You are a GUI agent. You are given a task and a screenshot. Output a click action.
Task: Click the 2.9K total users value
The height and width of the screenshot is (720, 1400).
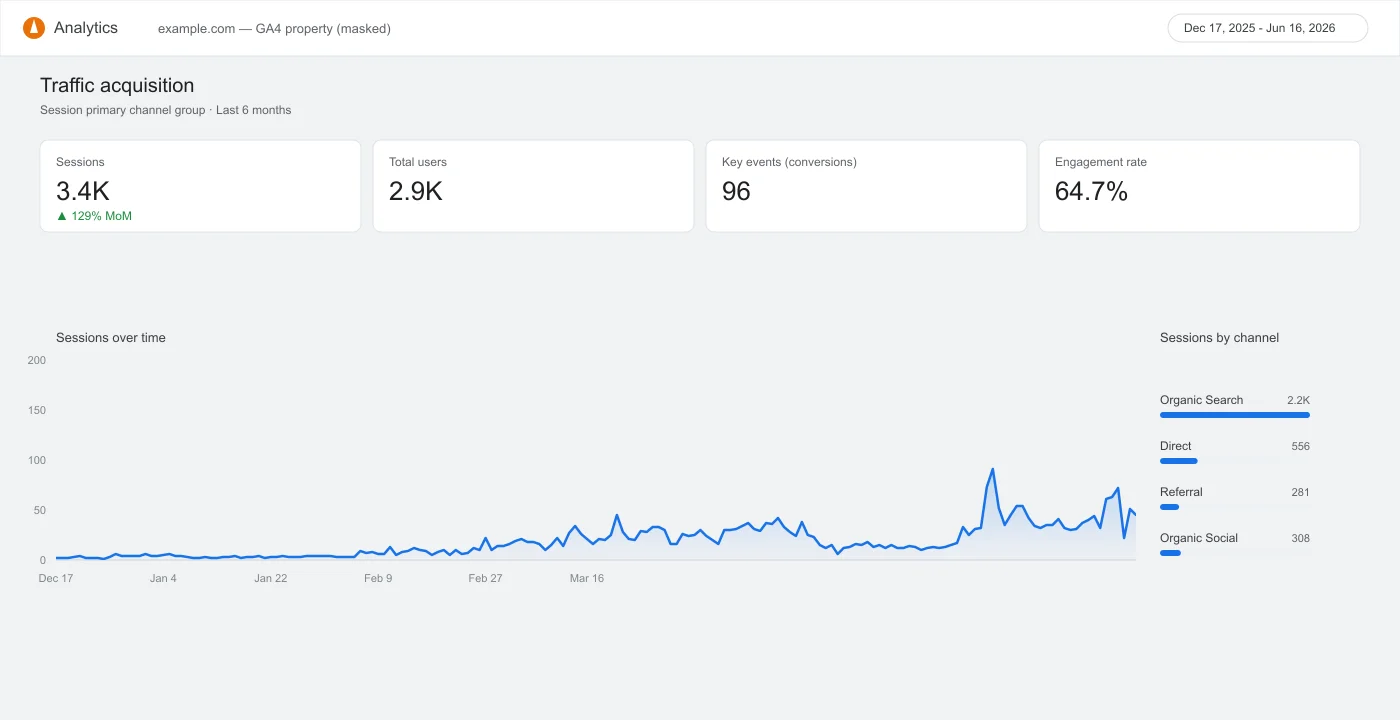click(x=416, y=191)
